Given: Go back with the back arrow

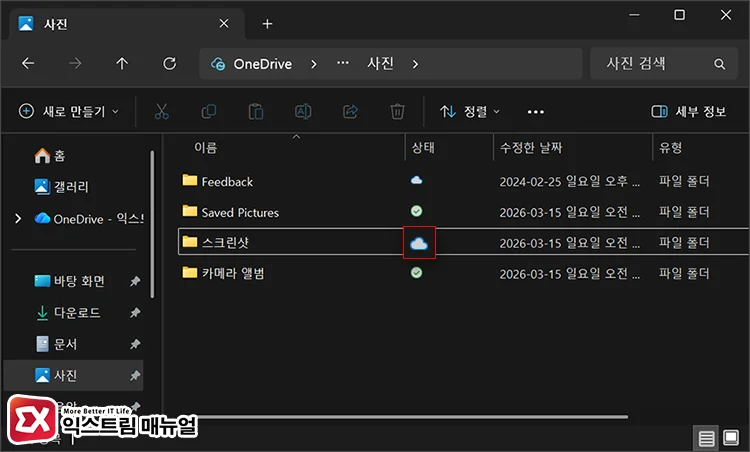Looking at the screenshot, I should click(x=28, y=63).
